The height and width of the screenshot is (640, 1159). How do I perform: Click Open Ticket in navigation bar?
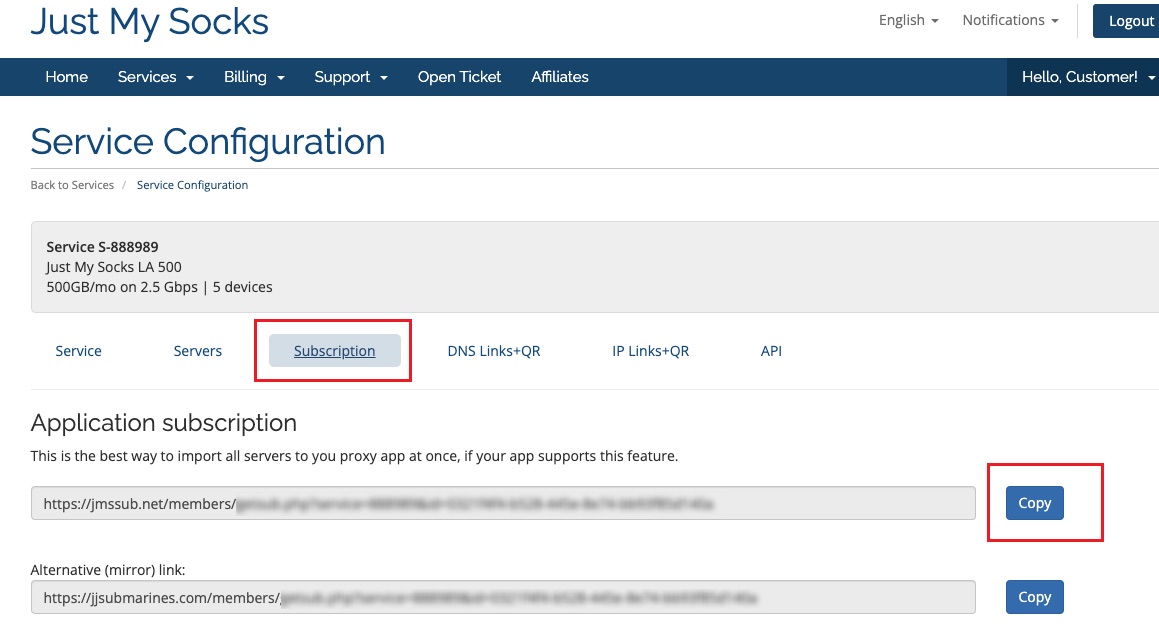point(459,77)
